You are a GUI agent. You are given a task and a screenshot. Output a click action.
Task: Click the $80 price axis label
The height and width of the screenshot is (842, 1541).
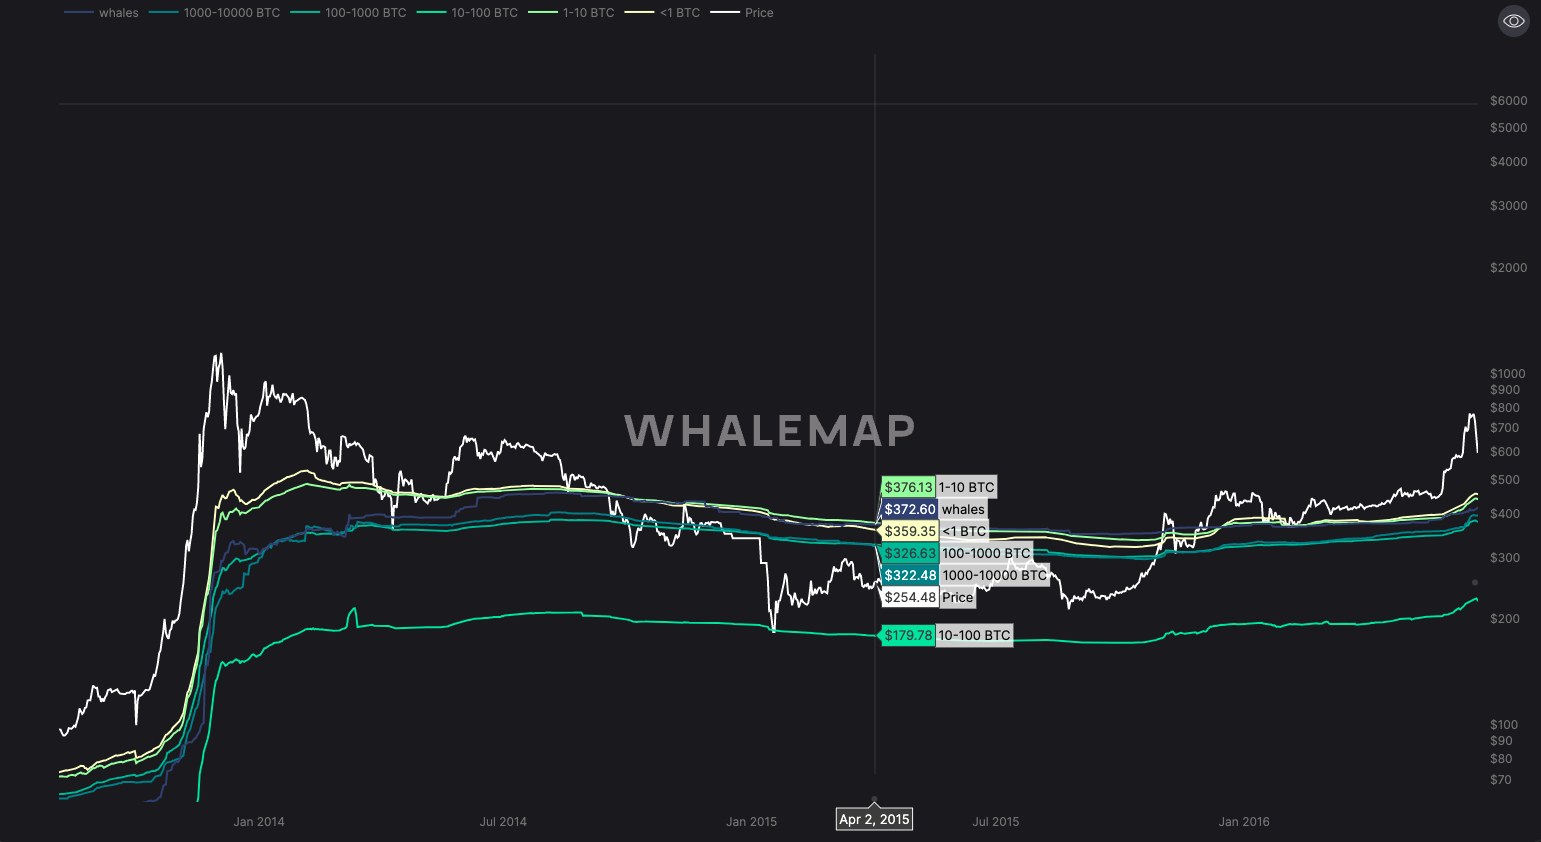[x=1501, y=759]
